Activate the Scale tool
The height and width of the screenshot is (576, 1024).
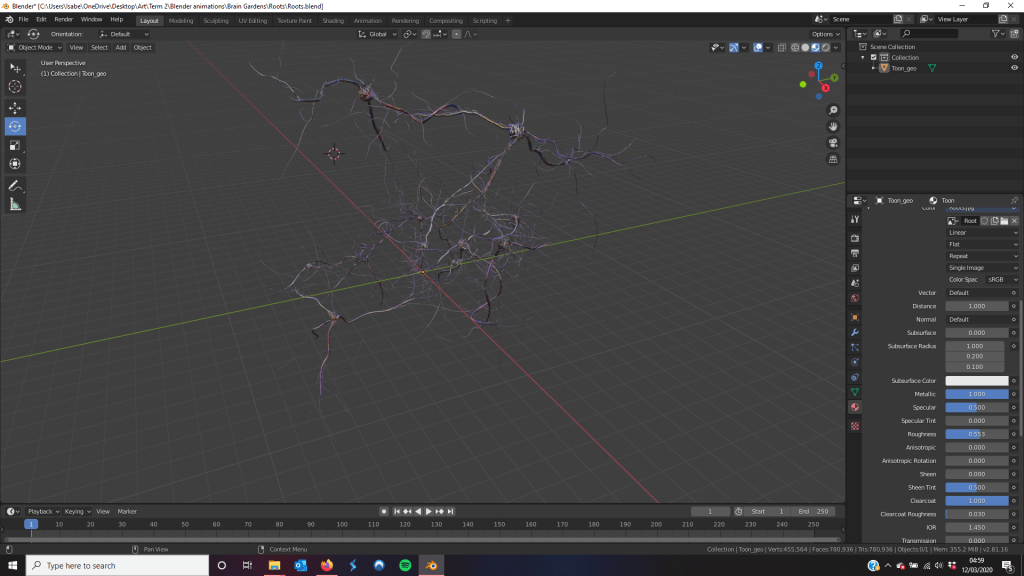click(15, 145)
